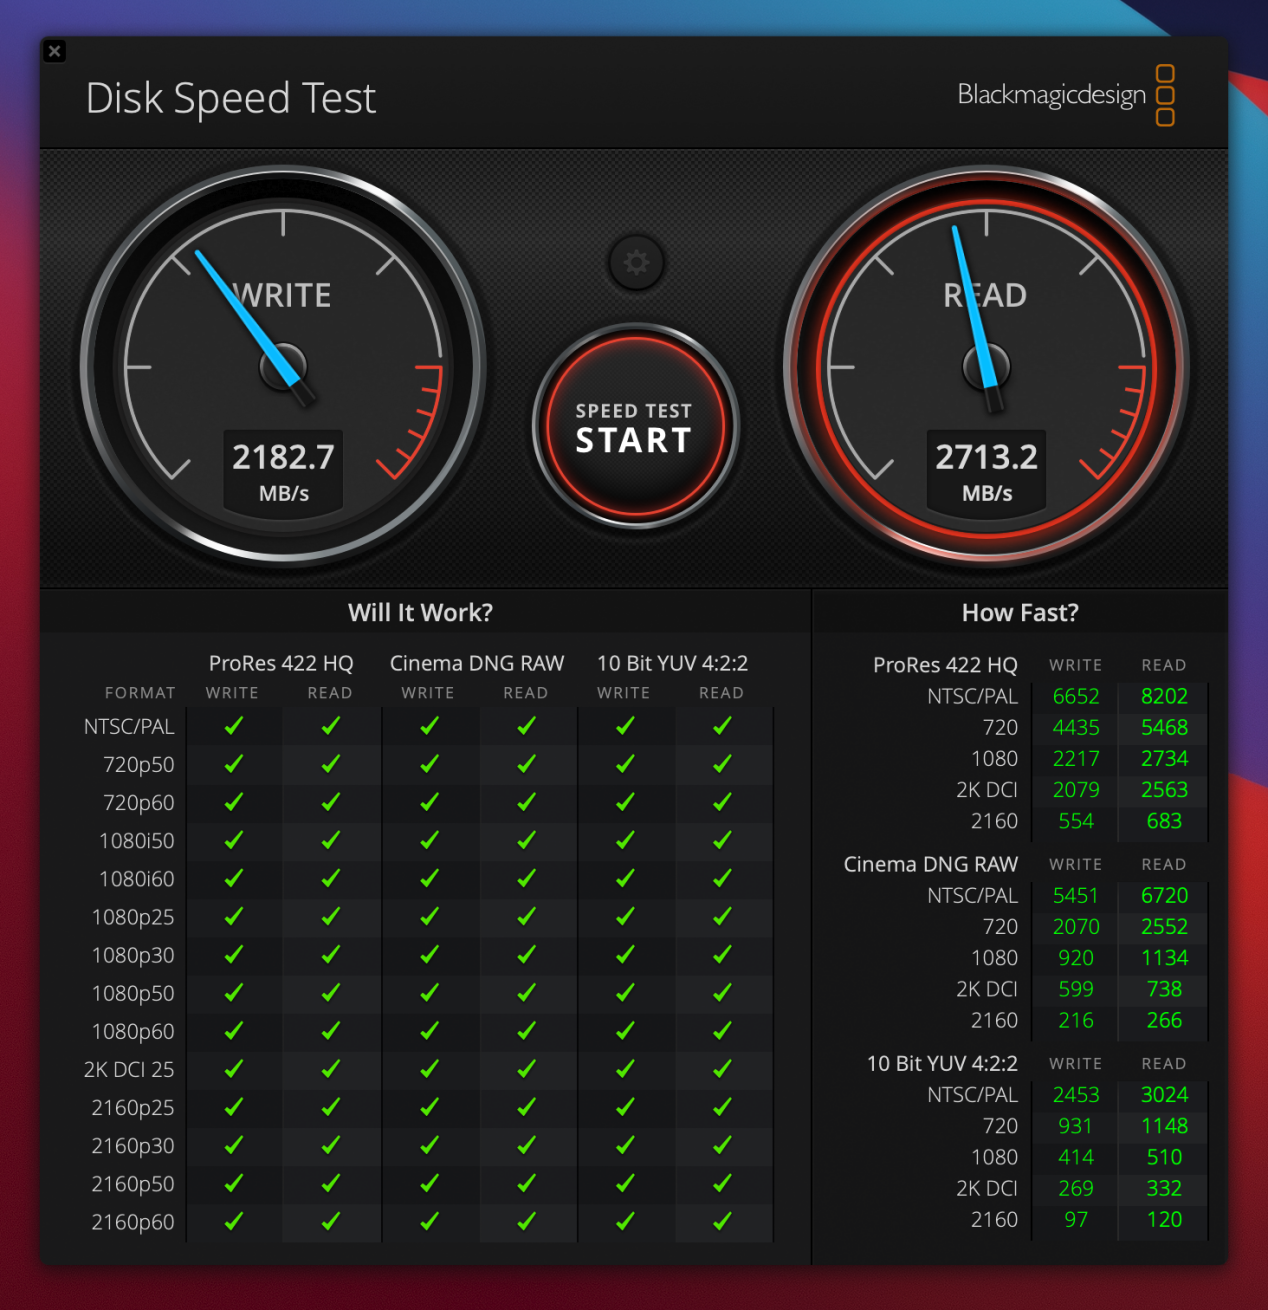Click ProRes 720 write value 4435
Image resolution: width=1268 pixels, height=1310 pixels.
coord(1076,727)
